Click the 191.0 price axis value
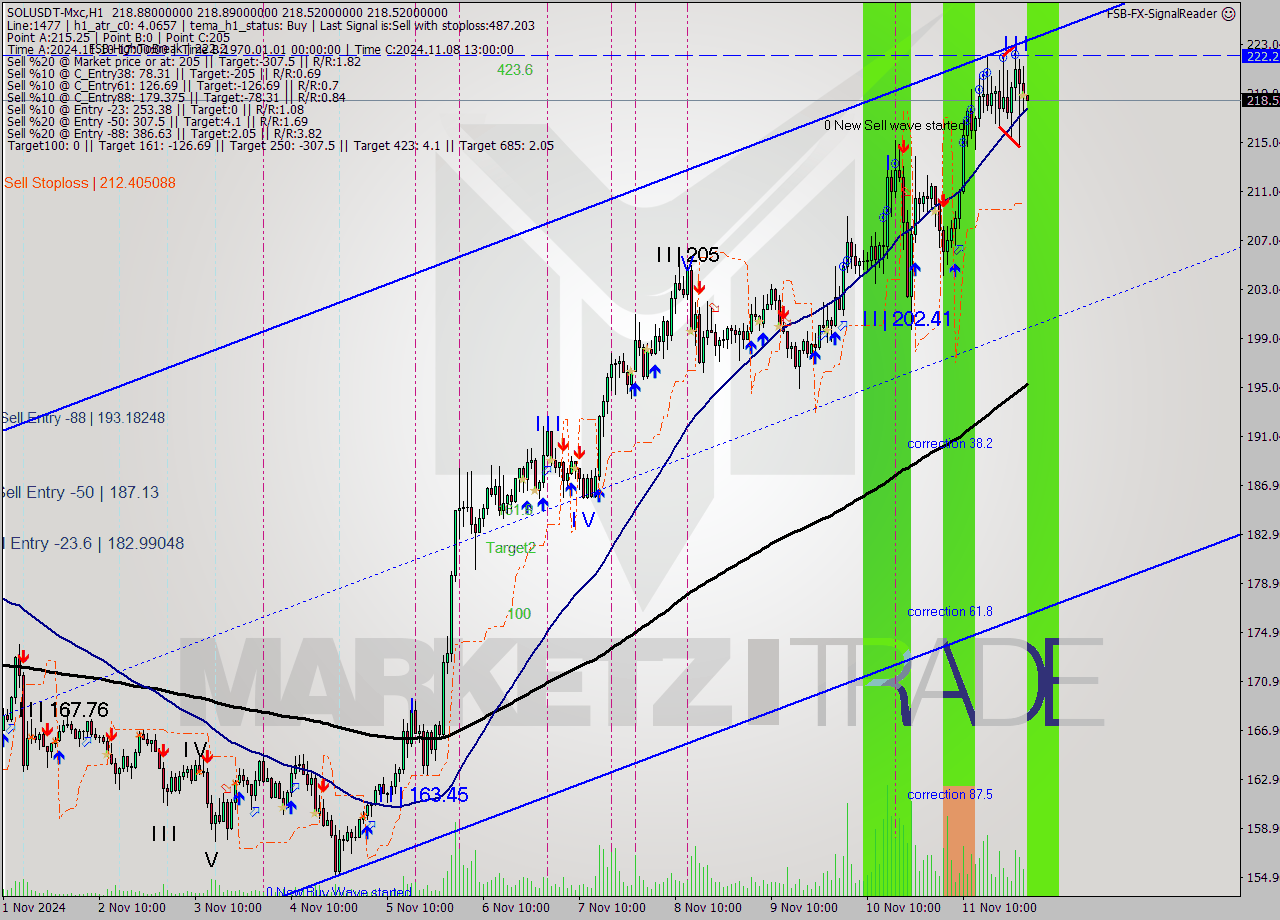Screen dimensions: 1280x920 tap(1261, 436)
